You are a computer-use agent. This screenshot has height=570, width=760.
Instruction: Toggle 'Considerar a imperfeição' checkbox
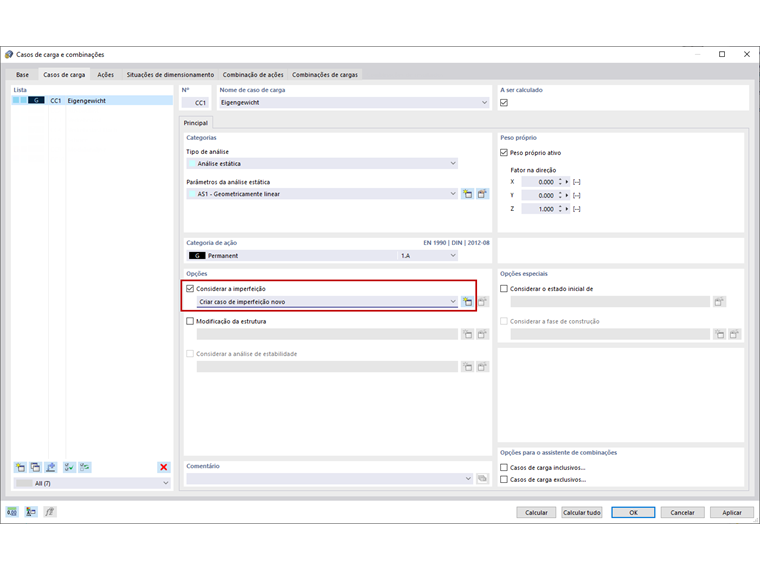pos(190,288)
